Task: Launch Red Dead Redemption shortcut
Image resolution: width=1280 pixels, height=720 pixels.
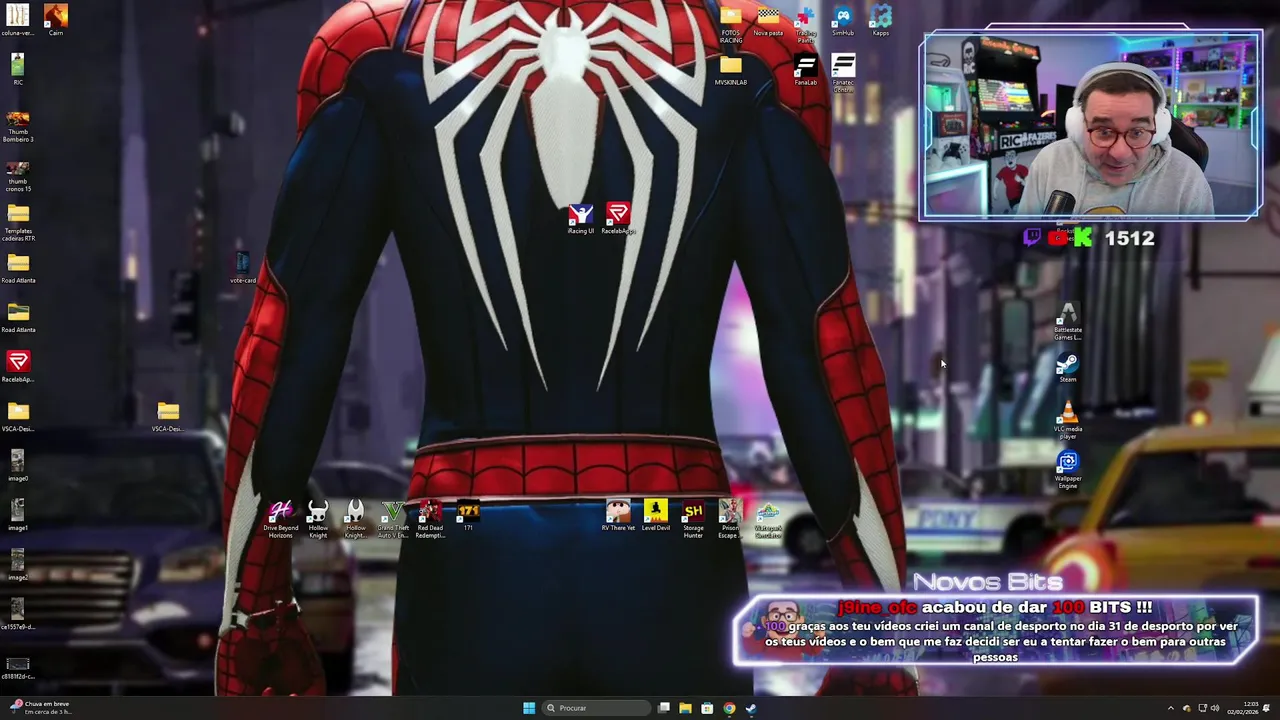Action: 430,519
